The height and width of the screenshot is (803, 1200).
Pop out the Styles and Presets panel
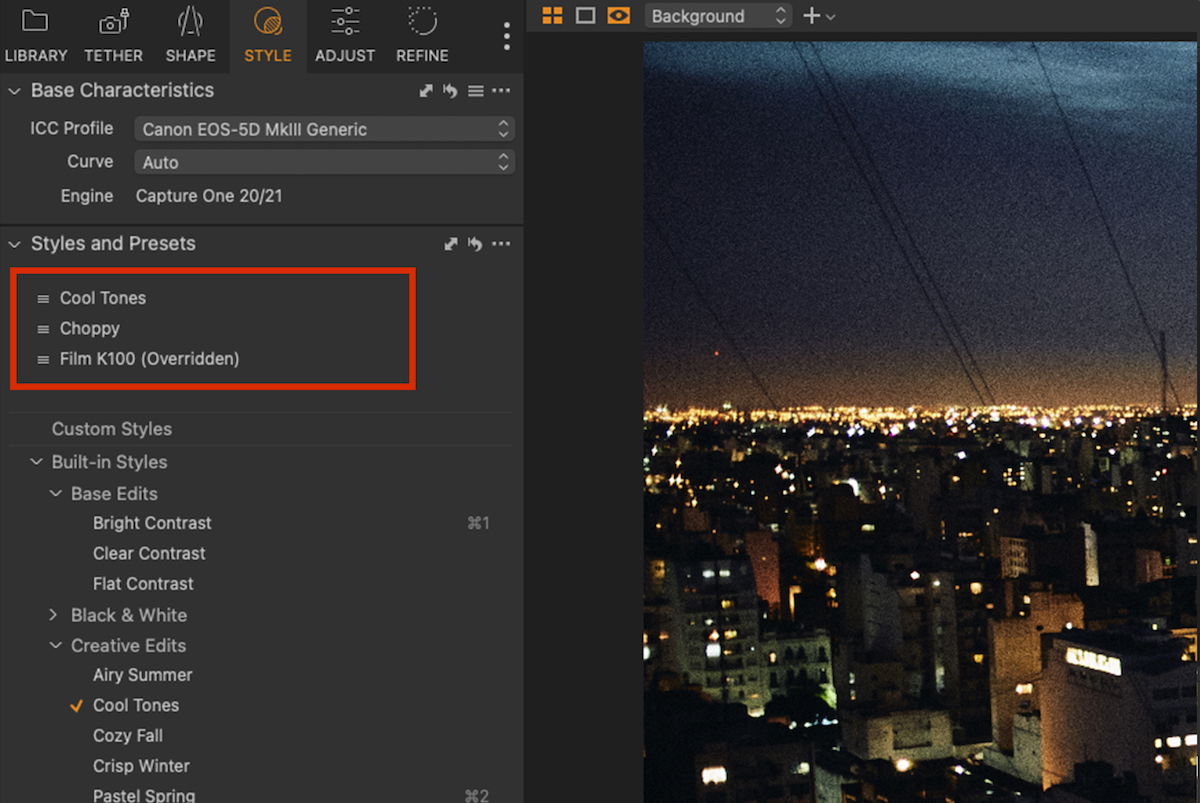(x=451, y=244)
